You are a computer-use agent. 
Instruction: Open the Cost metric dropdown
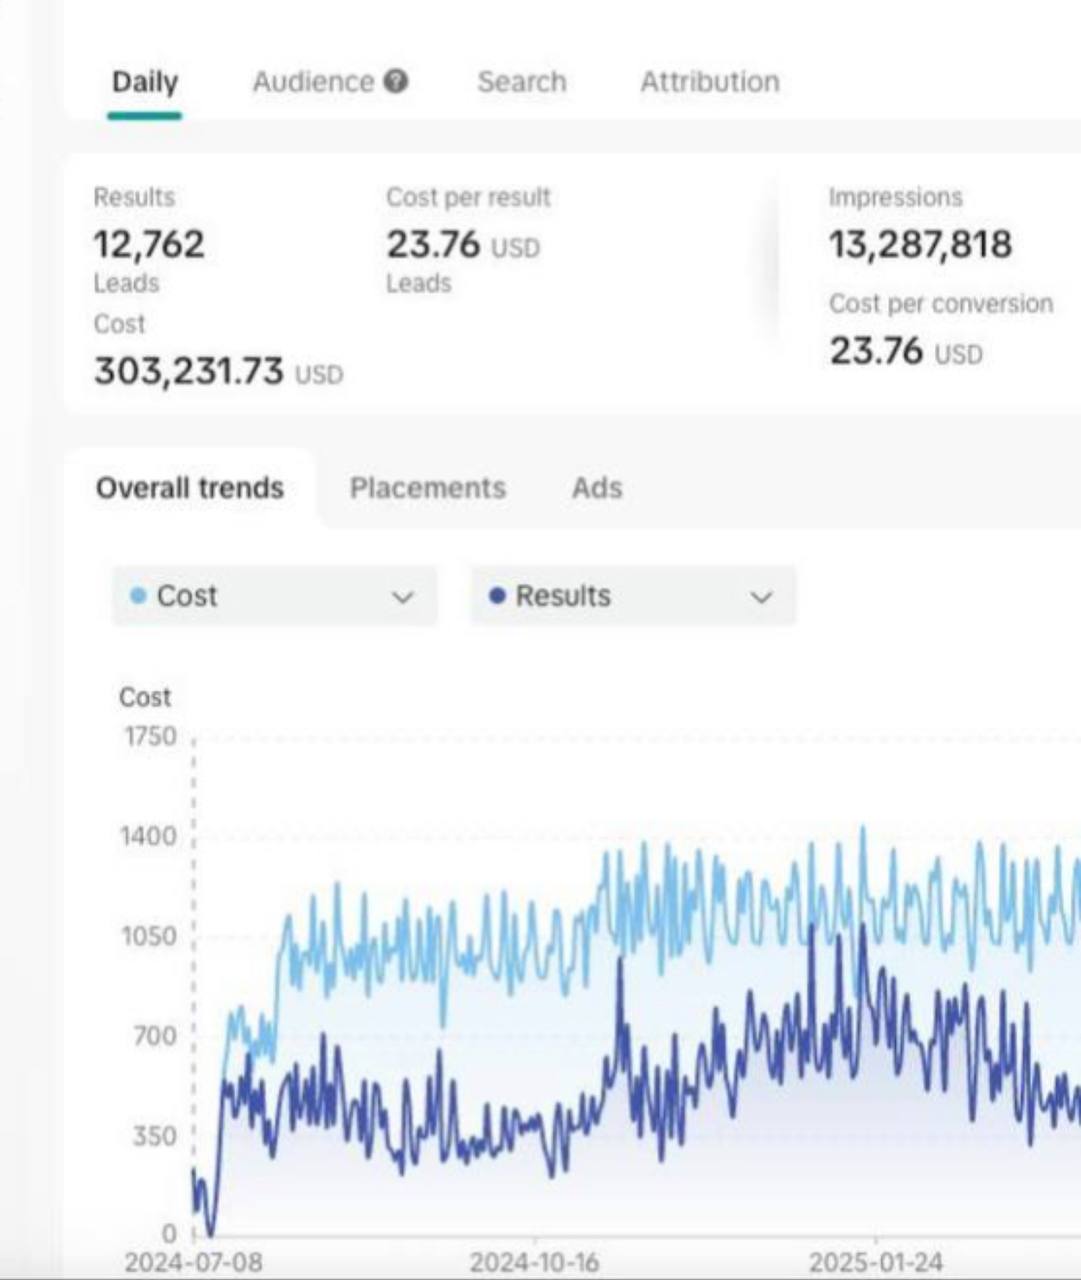pyautogui.click(x=274, y=596)
